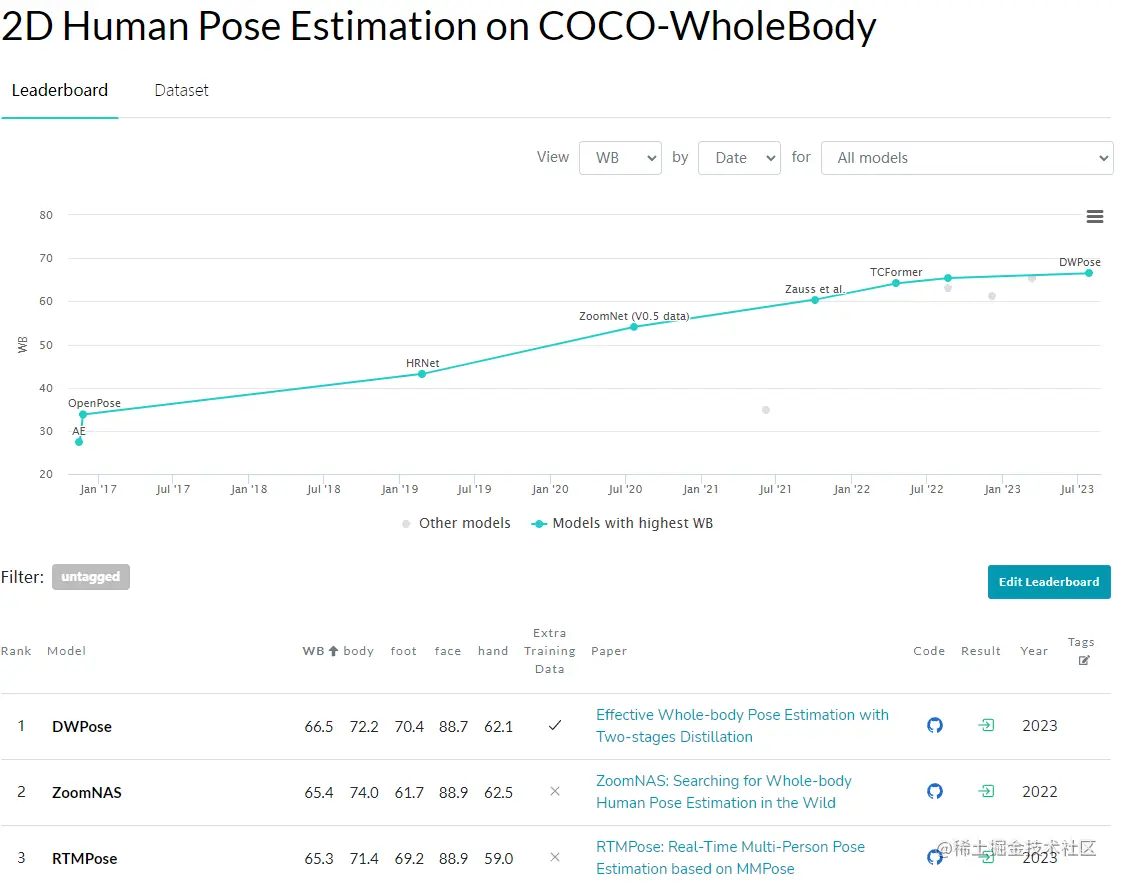1121x883 pixels.
Task: Click WB column sort arrow
Action: (334, 651)
